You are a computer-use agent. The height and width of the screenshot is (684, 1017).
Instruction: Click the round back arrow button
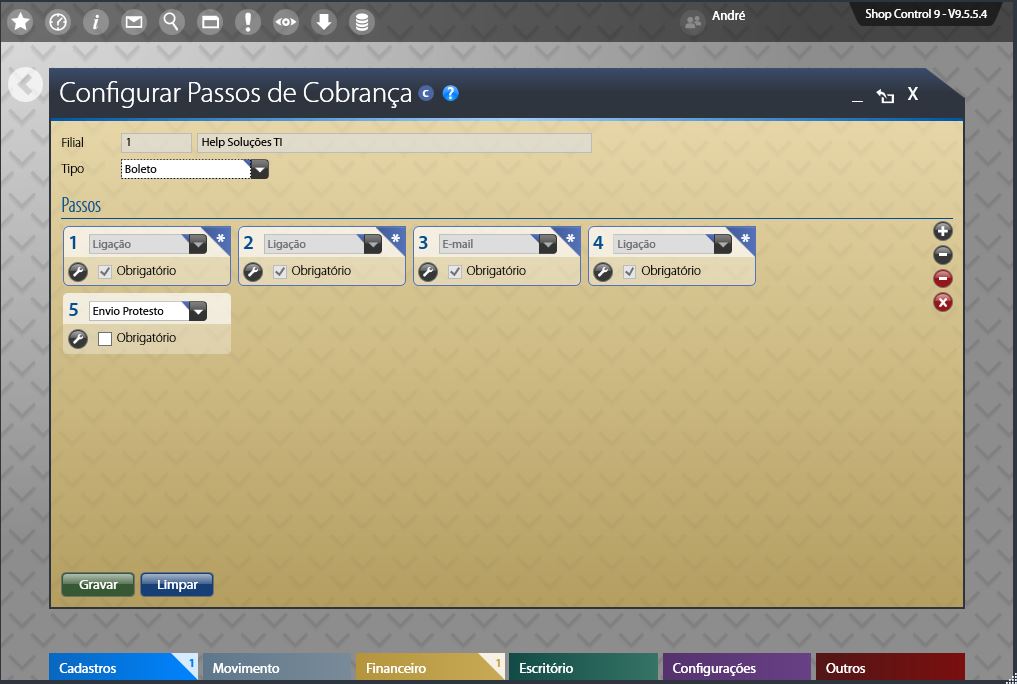pyautogui.click(x=25, y=84)
